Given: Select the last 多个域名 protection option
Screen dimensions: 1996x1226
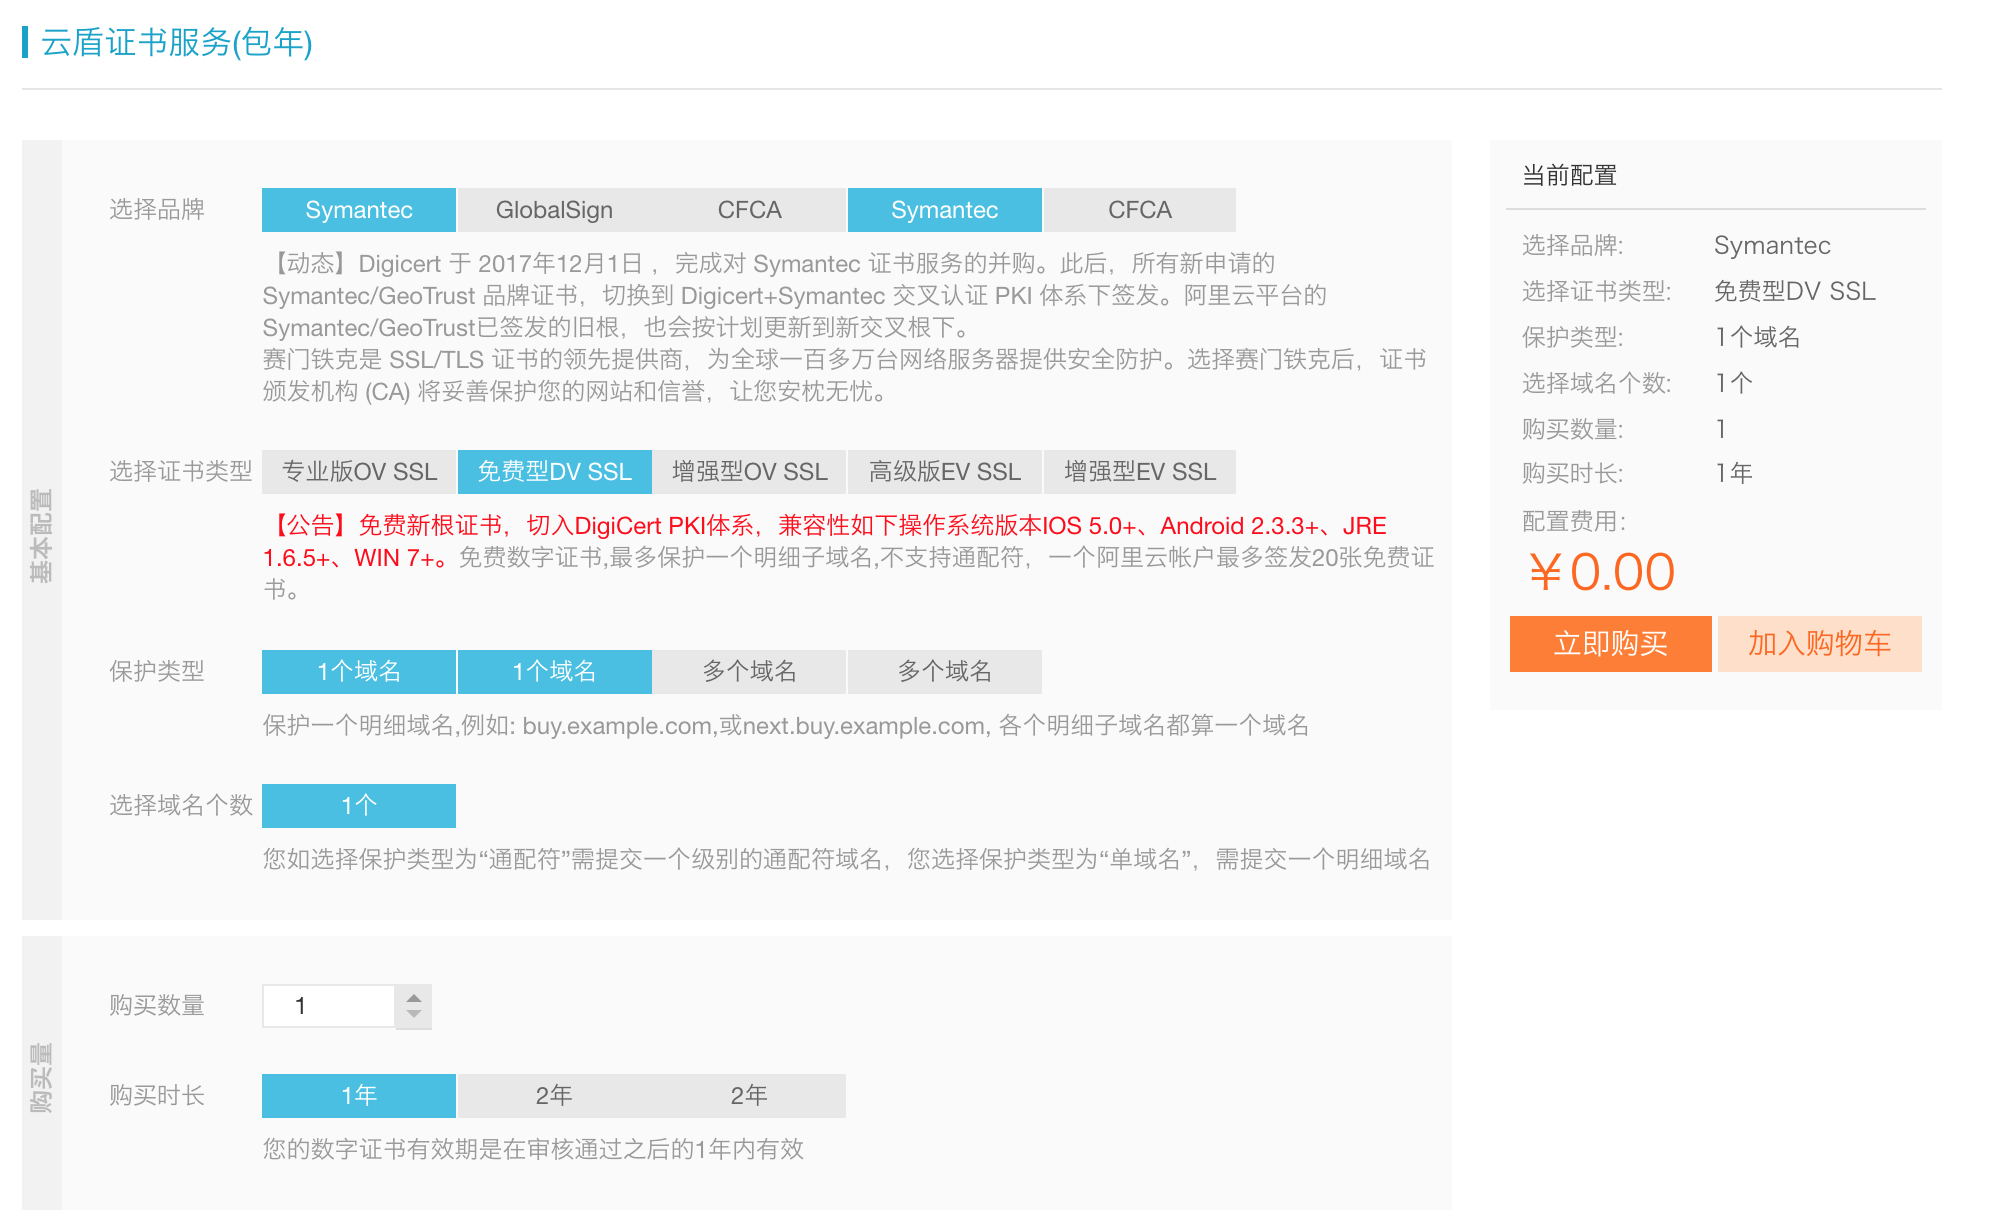Looking at the screenshot, I should pos(944,672).
